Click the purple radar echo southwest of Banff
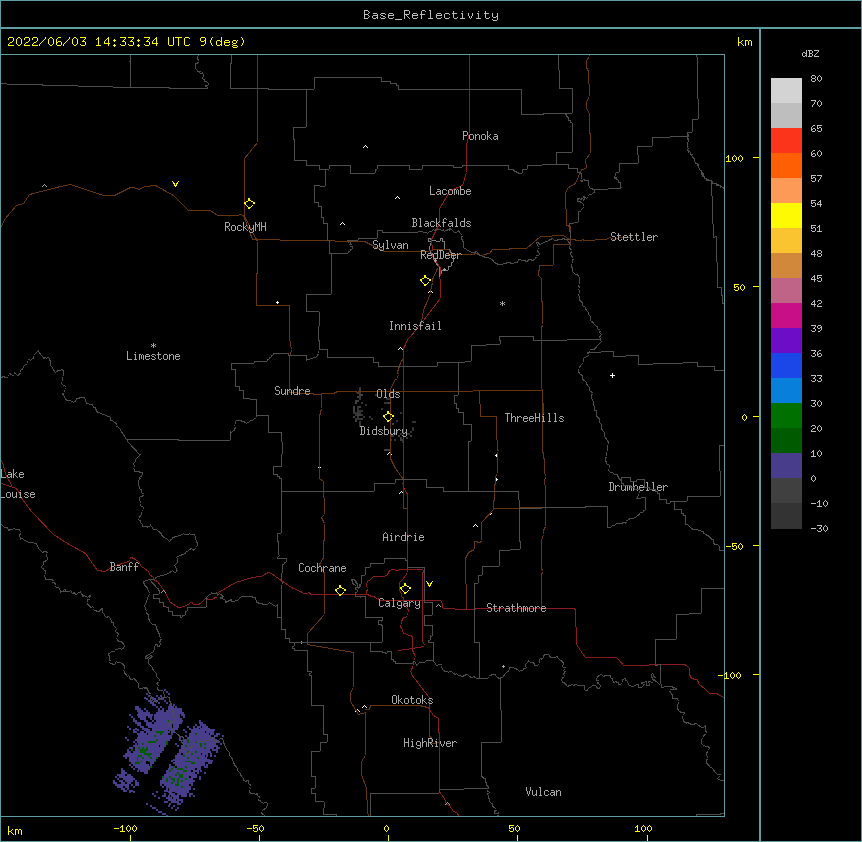The height and width of the screenshot is (842, 862). tap(168, 750)
